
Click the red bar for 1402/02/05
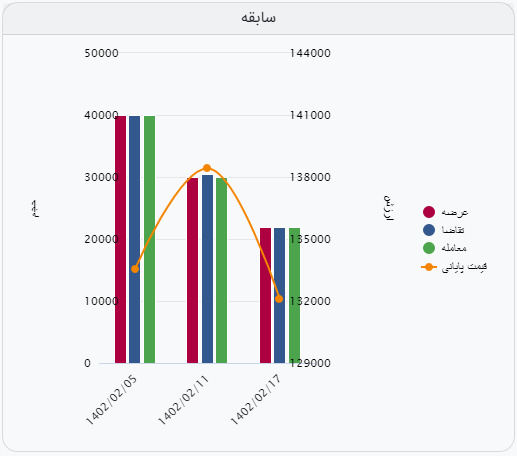(121, 240)
